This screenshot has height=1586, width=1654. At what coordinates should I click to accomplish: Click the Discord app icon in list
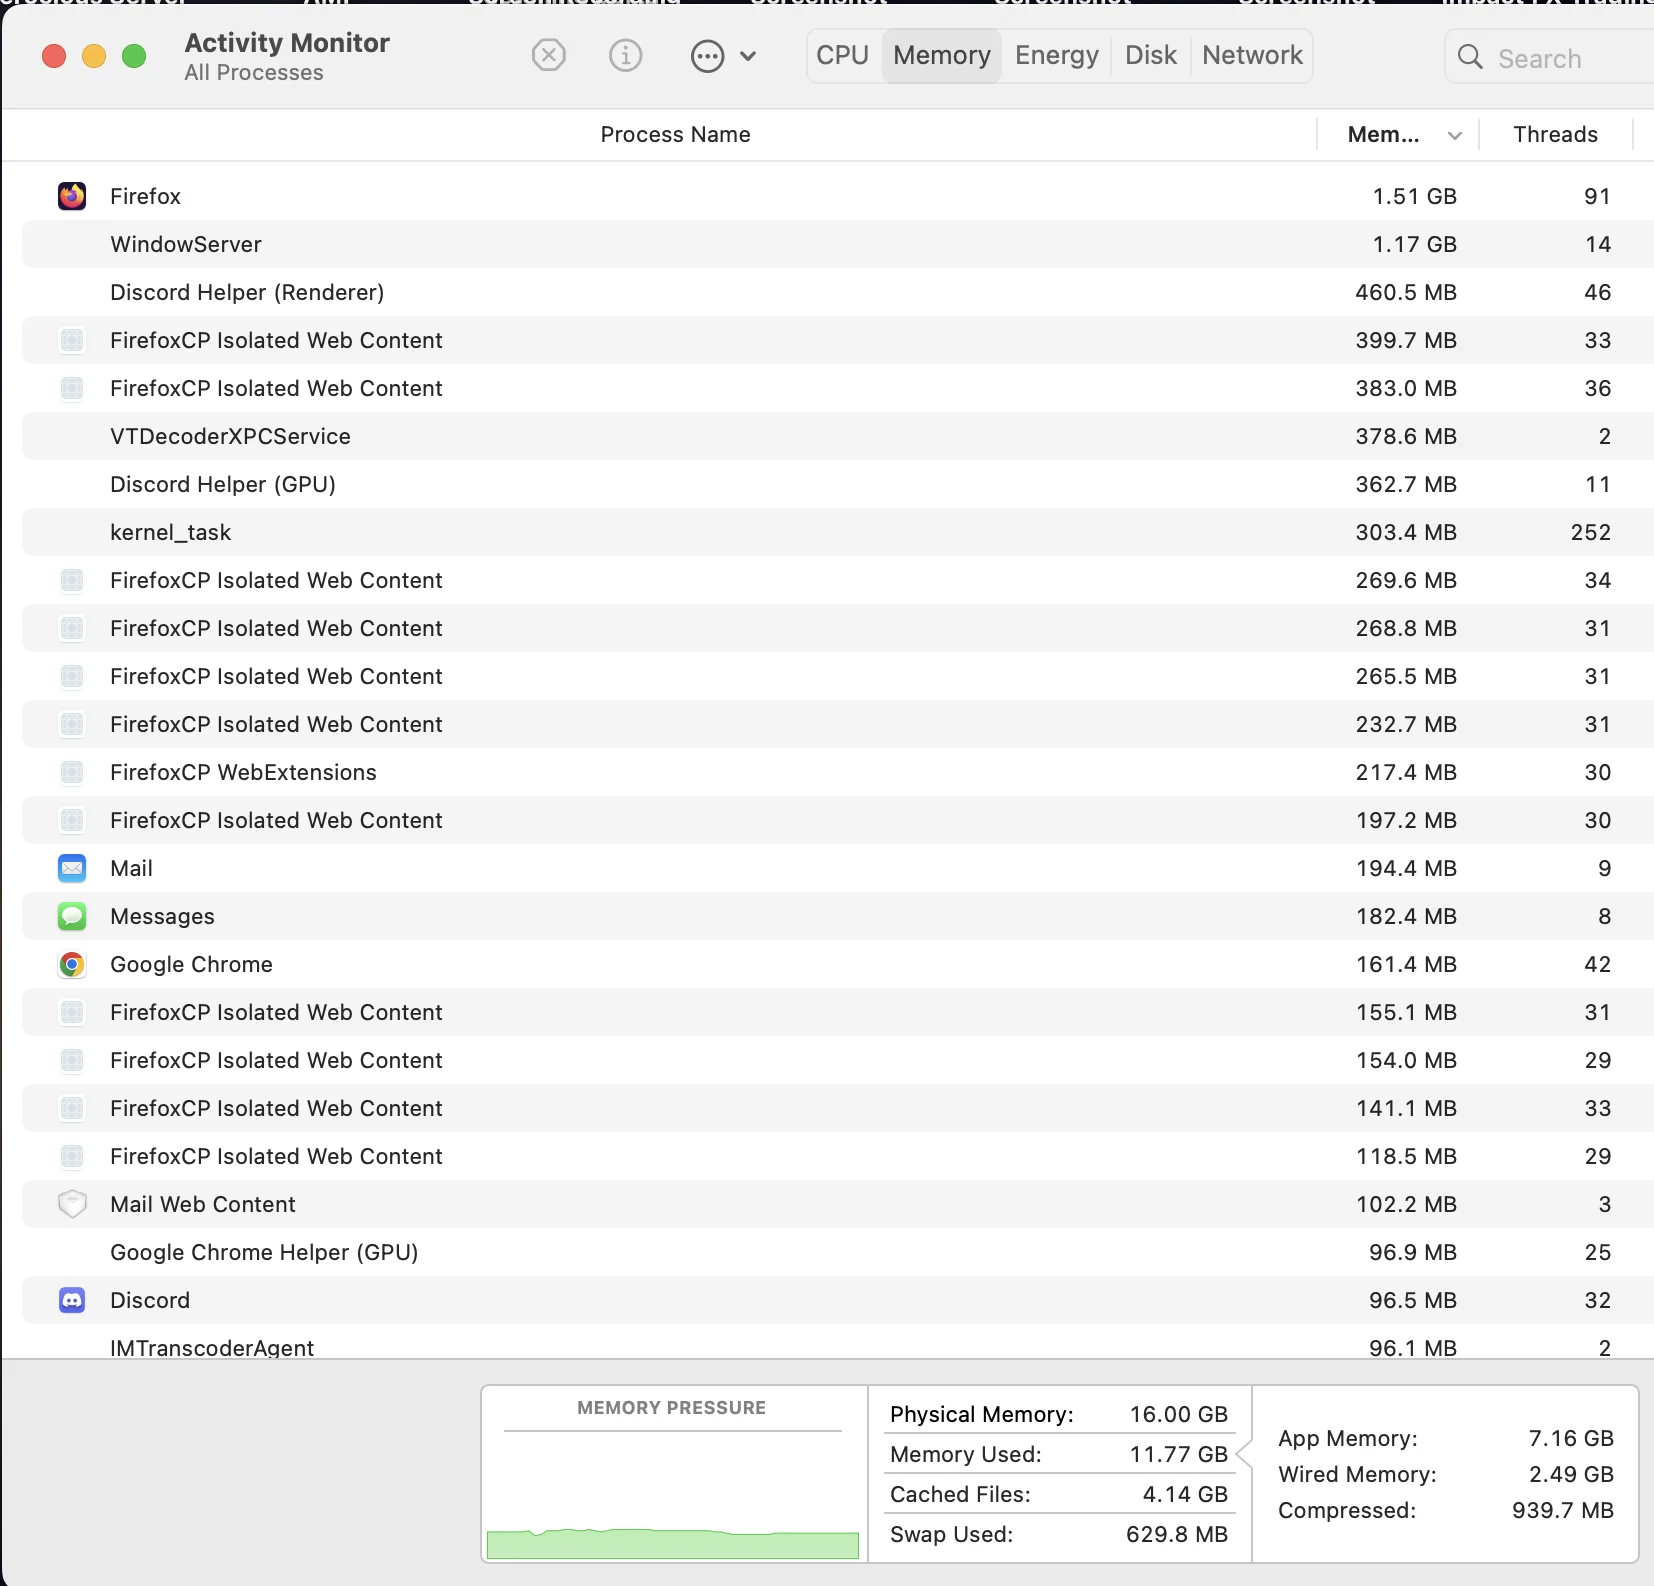(72, 1300)
